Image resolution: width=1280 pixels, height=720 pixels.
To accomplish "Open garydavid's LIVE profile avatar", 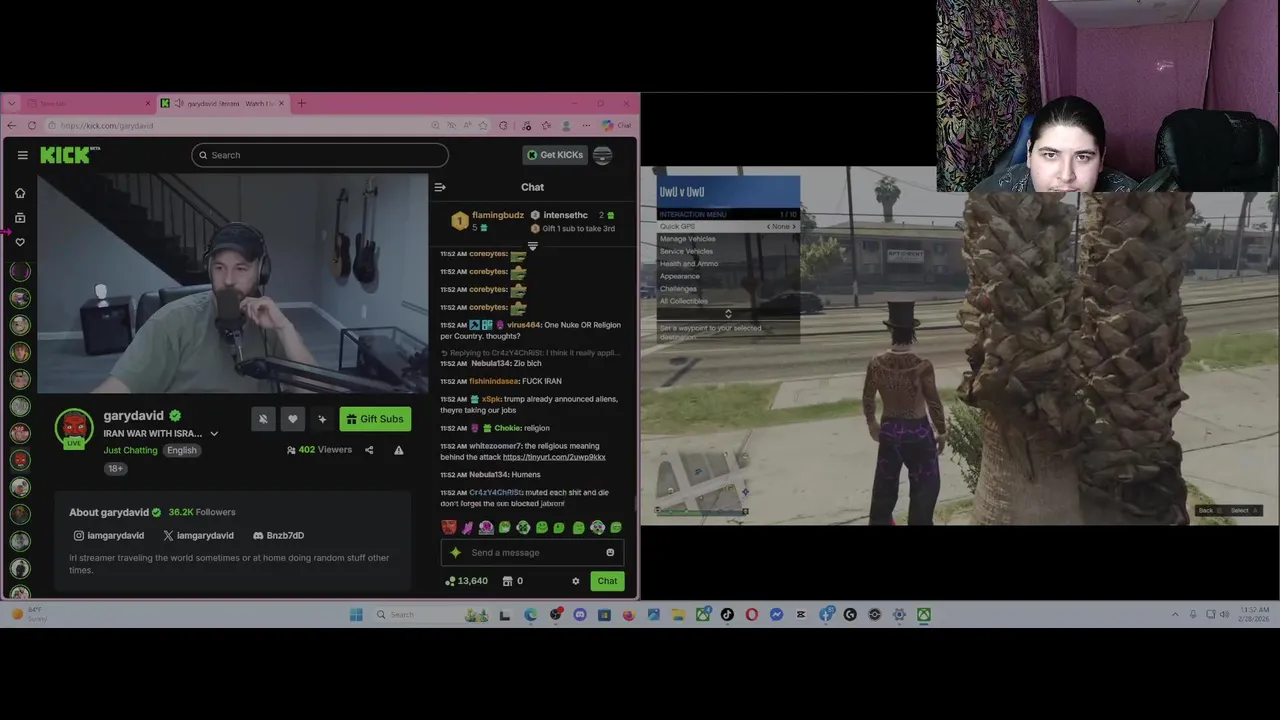I will coord(74,428).
